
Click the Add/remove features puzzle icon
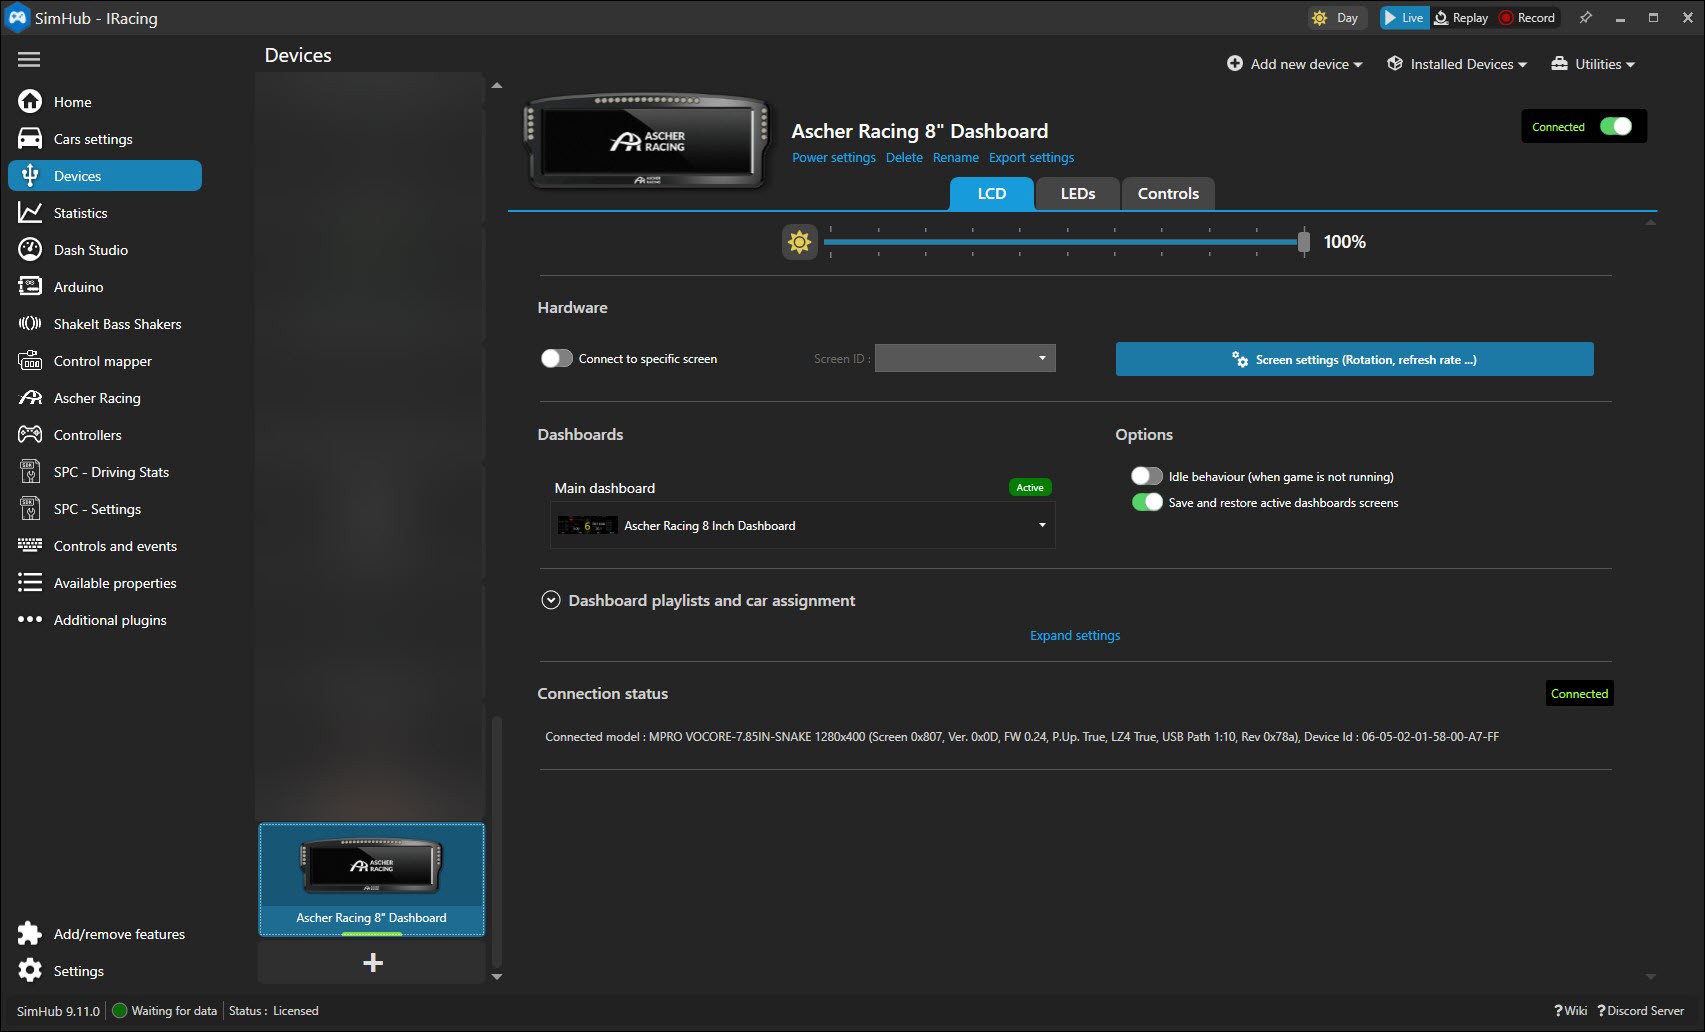[x=30, y=934]
